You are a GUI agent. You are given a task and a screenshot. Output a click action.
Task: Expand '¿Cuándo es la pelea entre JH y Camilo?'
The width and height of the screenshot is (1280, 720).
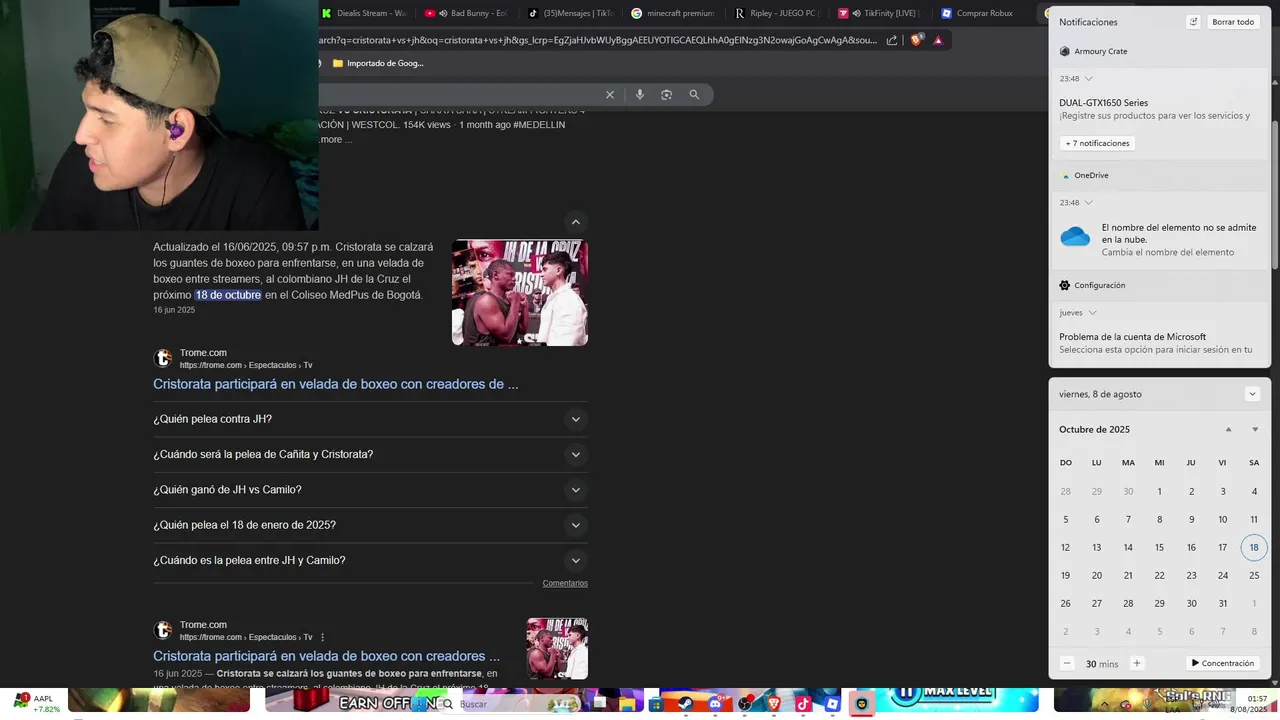click(x=370, y=560)
